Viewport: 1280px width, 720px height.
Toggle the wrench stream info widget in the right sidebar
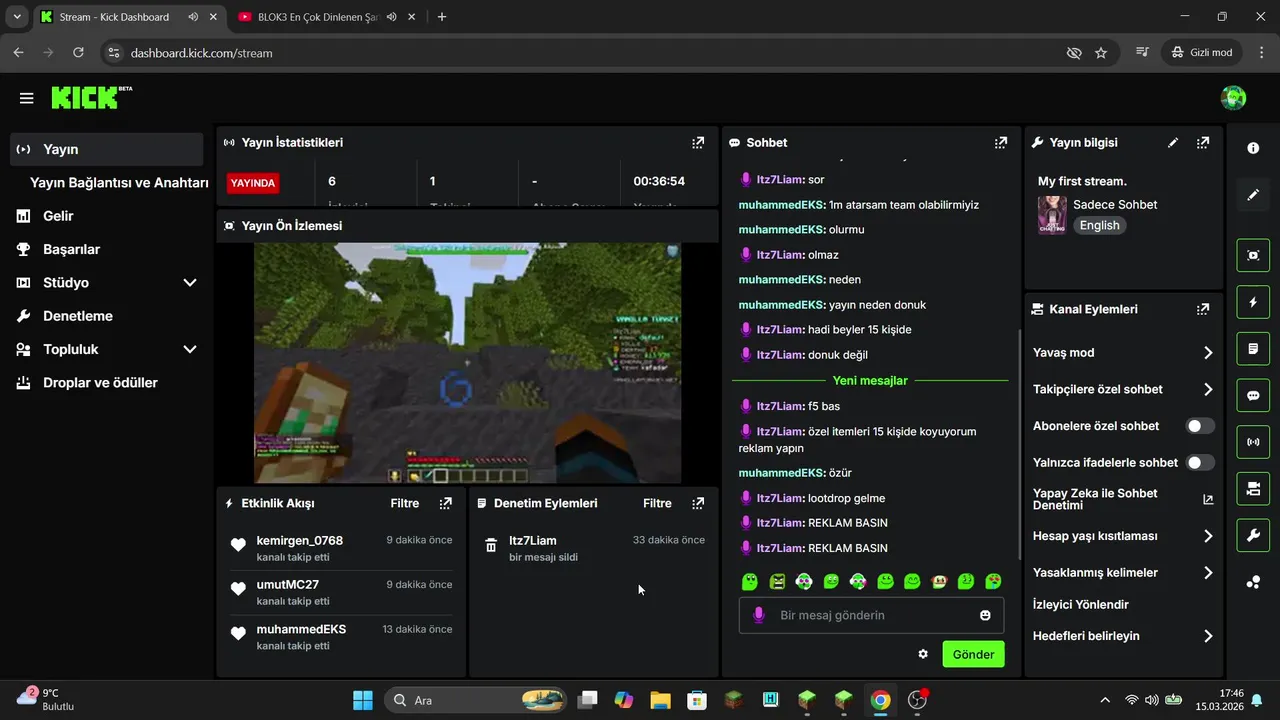pyautogui.click(x=1253, y=535)
